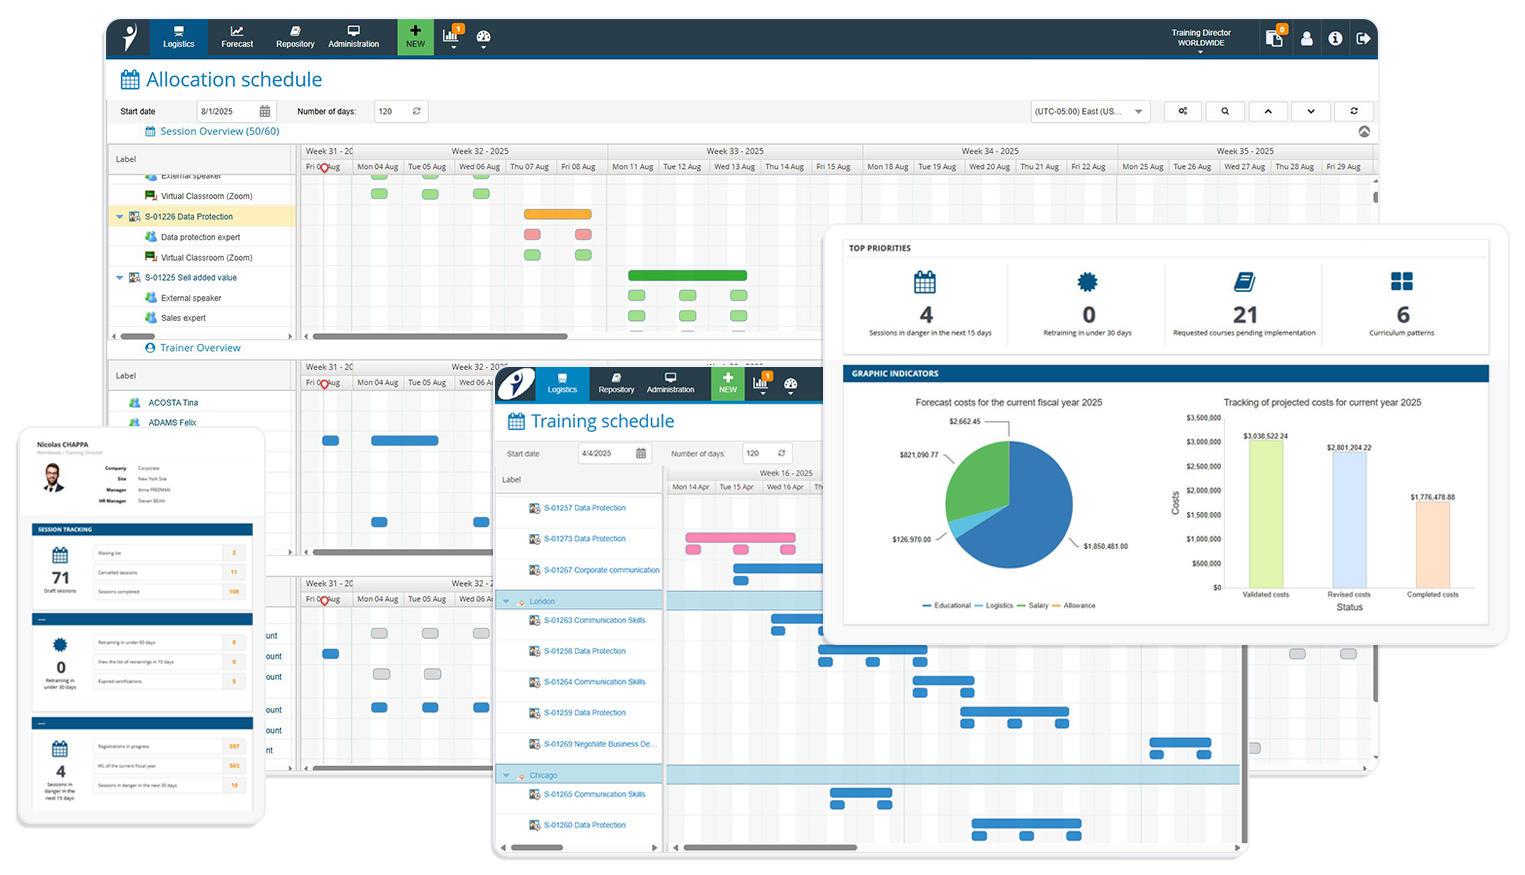Image resolution: width=1525 pixels, height=875 pixels.
Task: Click NEW button in Training schedule window
Action: (x=728, y=384)
